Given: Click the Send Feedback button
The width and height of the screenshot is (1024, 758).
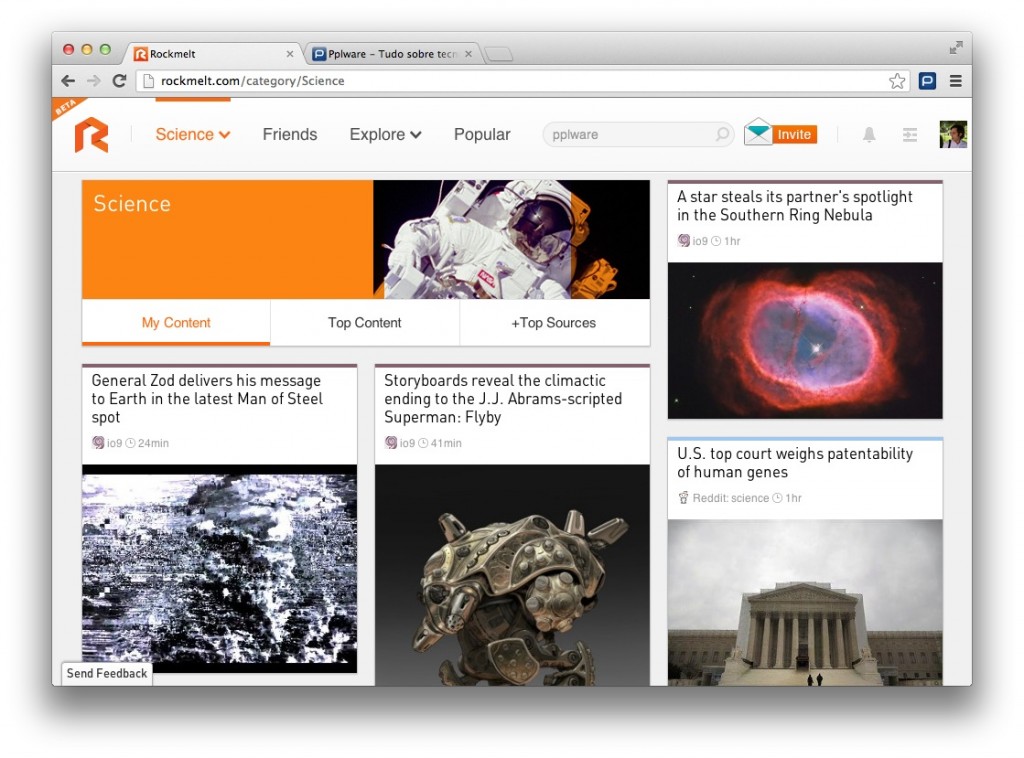Looking at the screenshot, I should (107, 673).
